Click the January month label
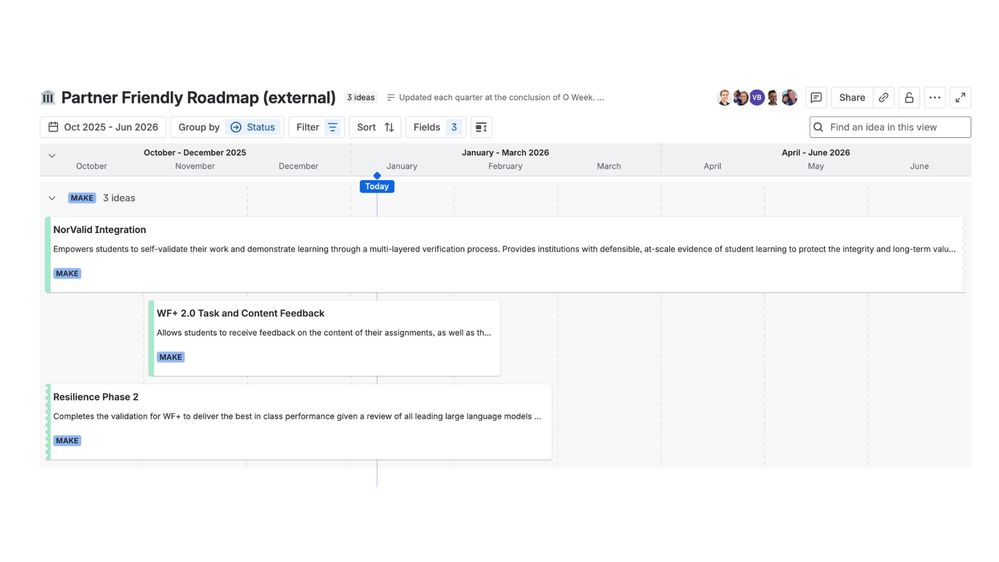Image resolution: width=999 pixels, height=562 pixels. pos(401,166)
